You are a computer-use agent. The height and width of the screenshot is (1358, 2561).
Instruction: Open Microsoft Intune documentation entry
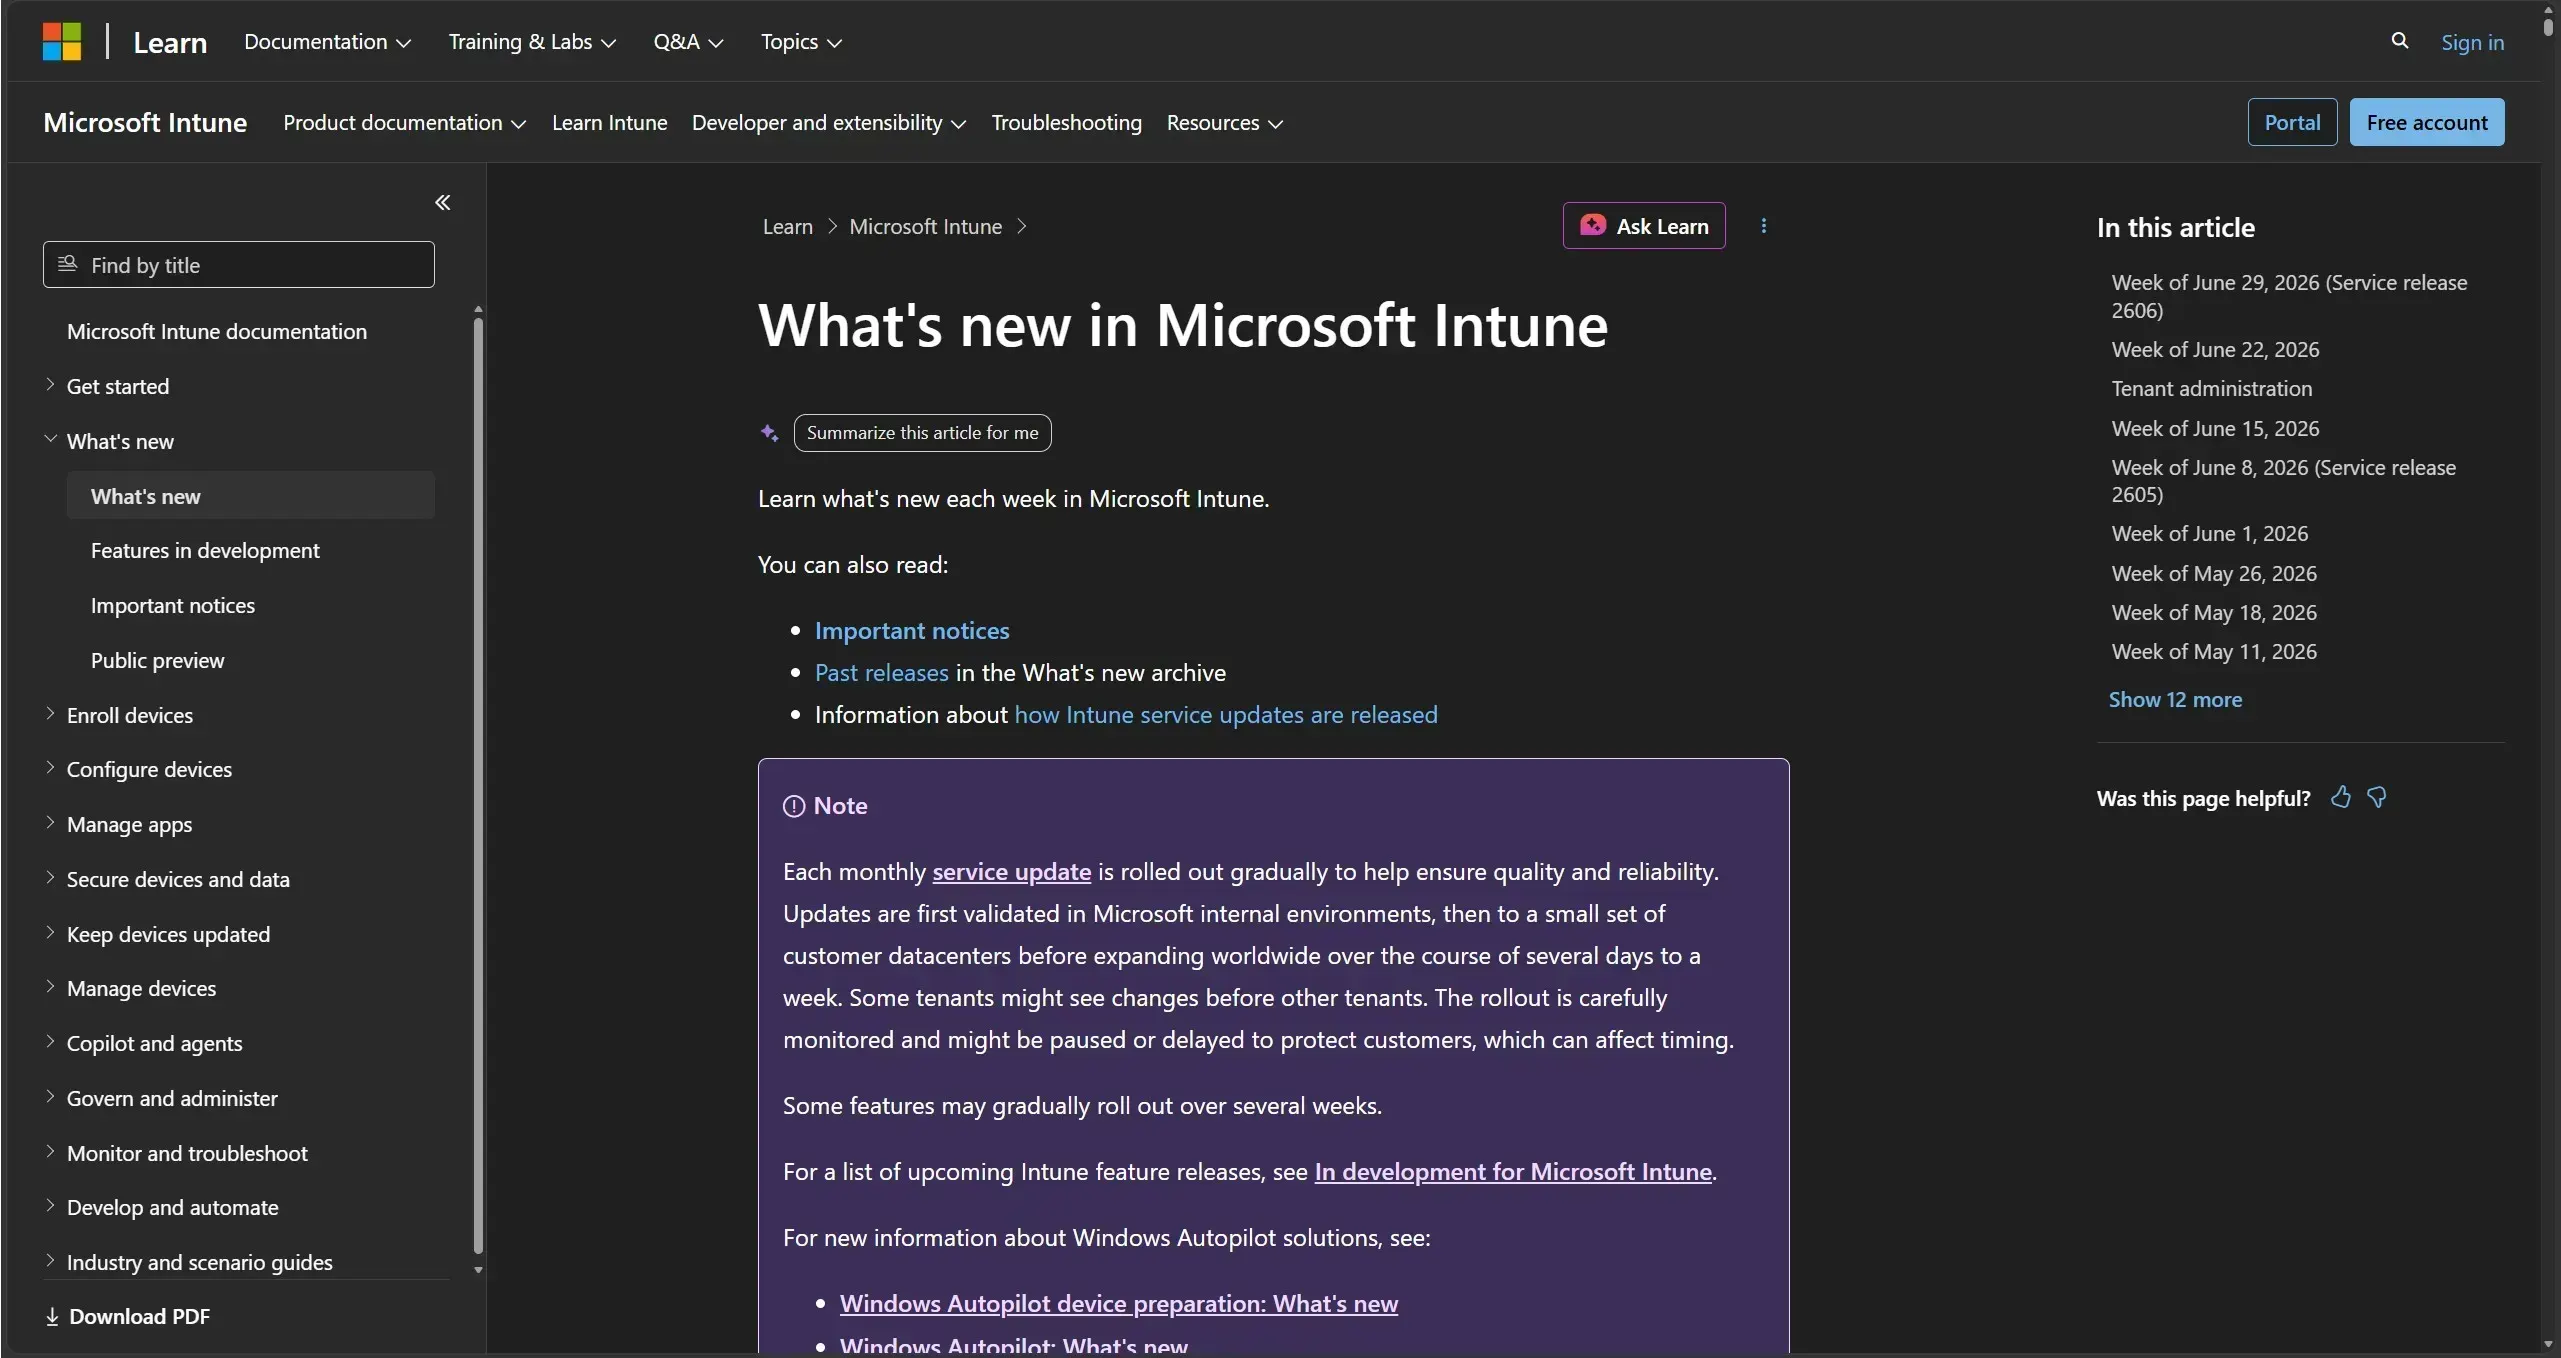pyautogui.click(x=217, y=331)
